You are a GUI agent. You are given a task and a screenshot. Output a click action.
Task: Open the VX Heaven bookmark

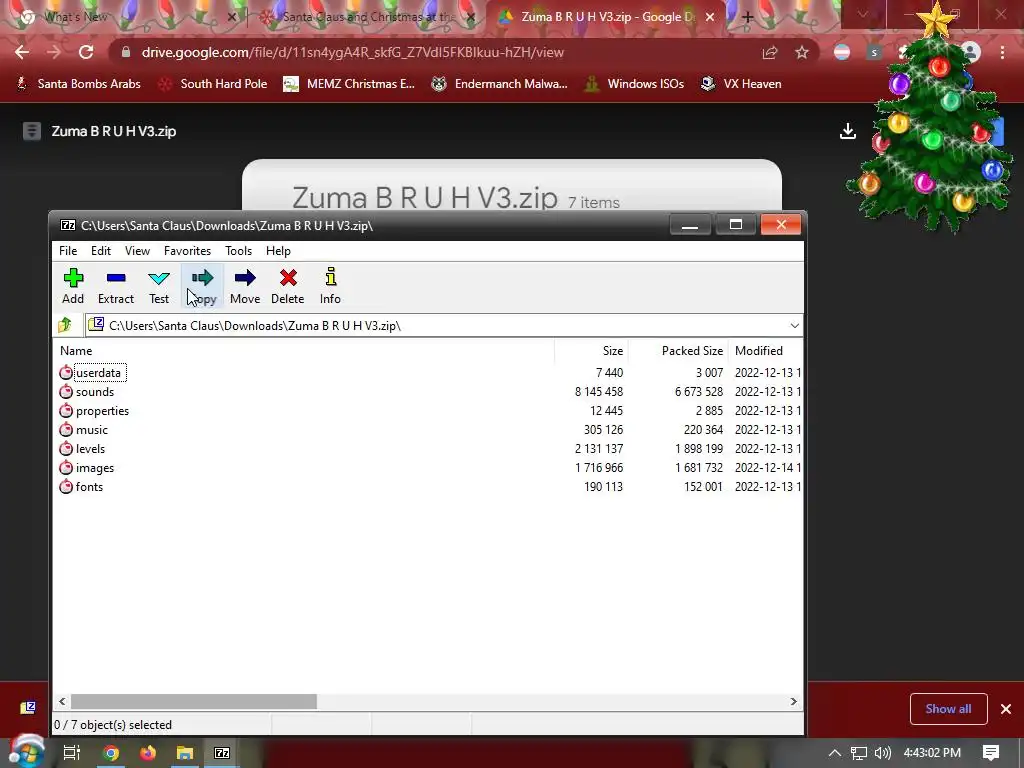point(741,84)
